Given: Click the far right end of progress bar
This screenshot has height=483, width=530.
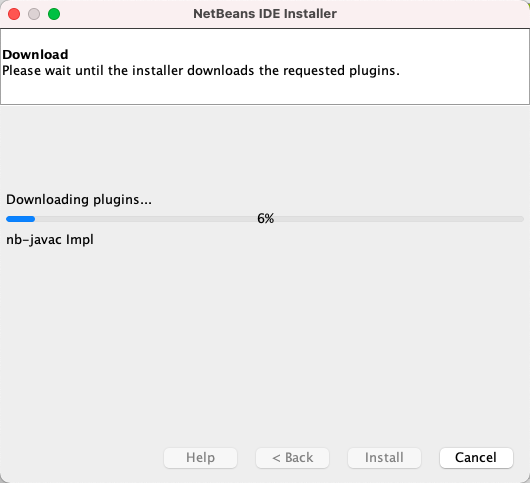Looking at the screenshot, I should [x=521, y=219].
